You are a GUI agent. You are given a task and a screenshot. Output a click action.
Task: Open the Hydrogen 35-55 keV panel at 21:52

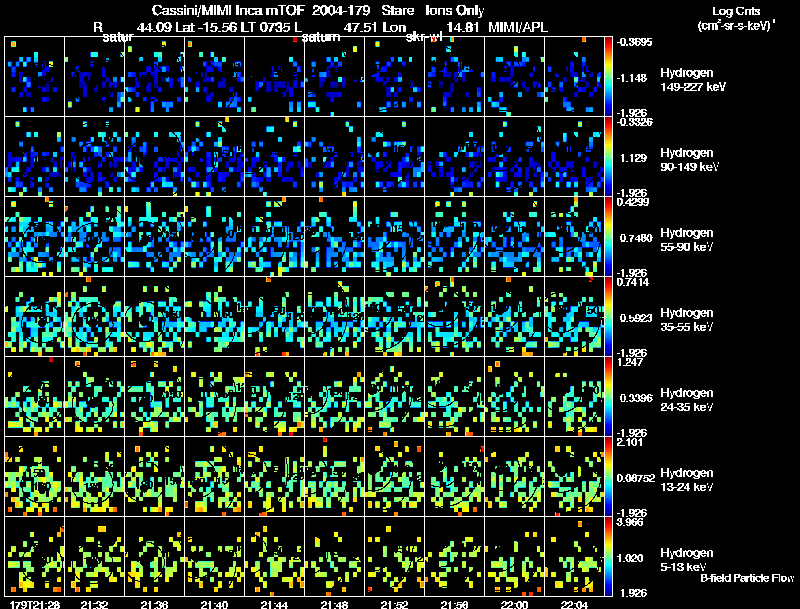pos(394,317)
